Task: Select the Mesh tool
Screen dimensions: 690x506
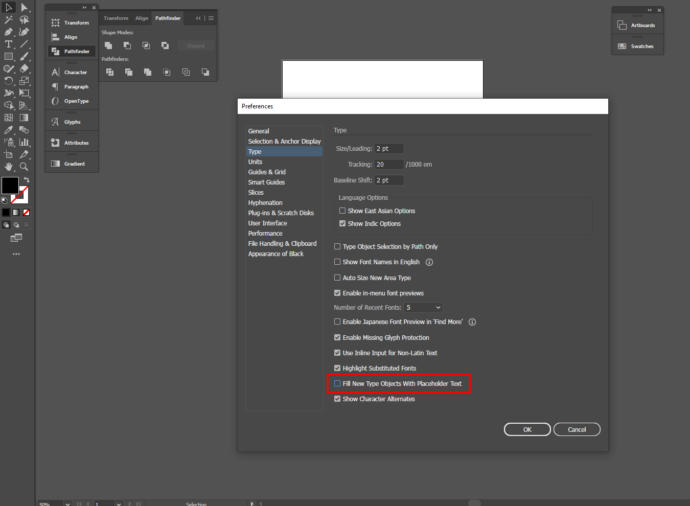Action: [x=8, y=118]
